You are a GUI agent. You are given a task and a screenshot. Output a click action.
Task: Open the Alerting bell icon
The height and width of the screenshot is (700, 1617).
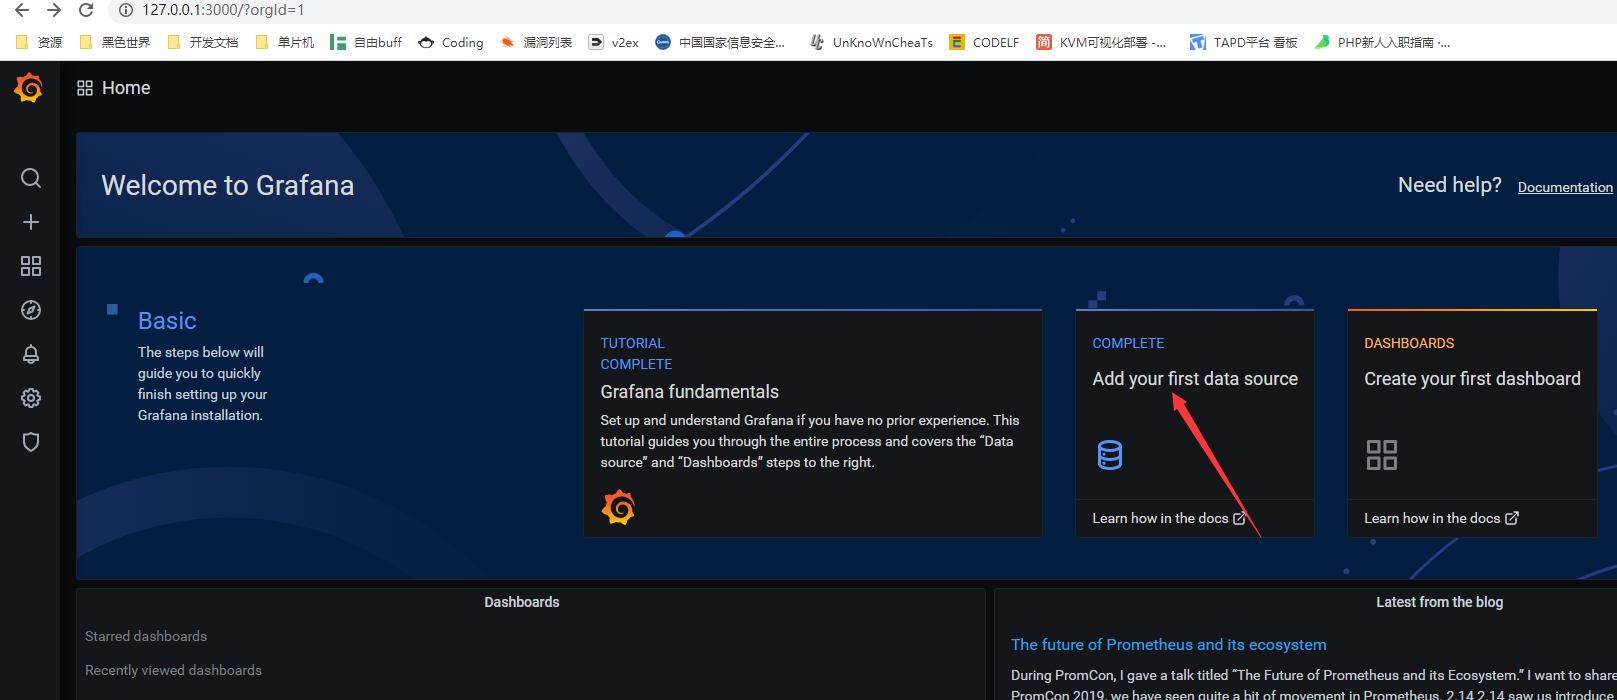31,354
